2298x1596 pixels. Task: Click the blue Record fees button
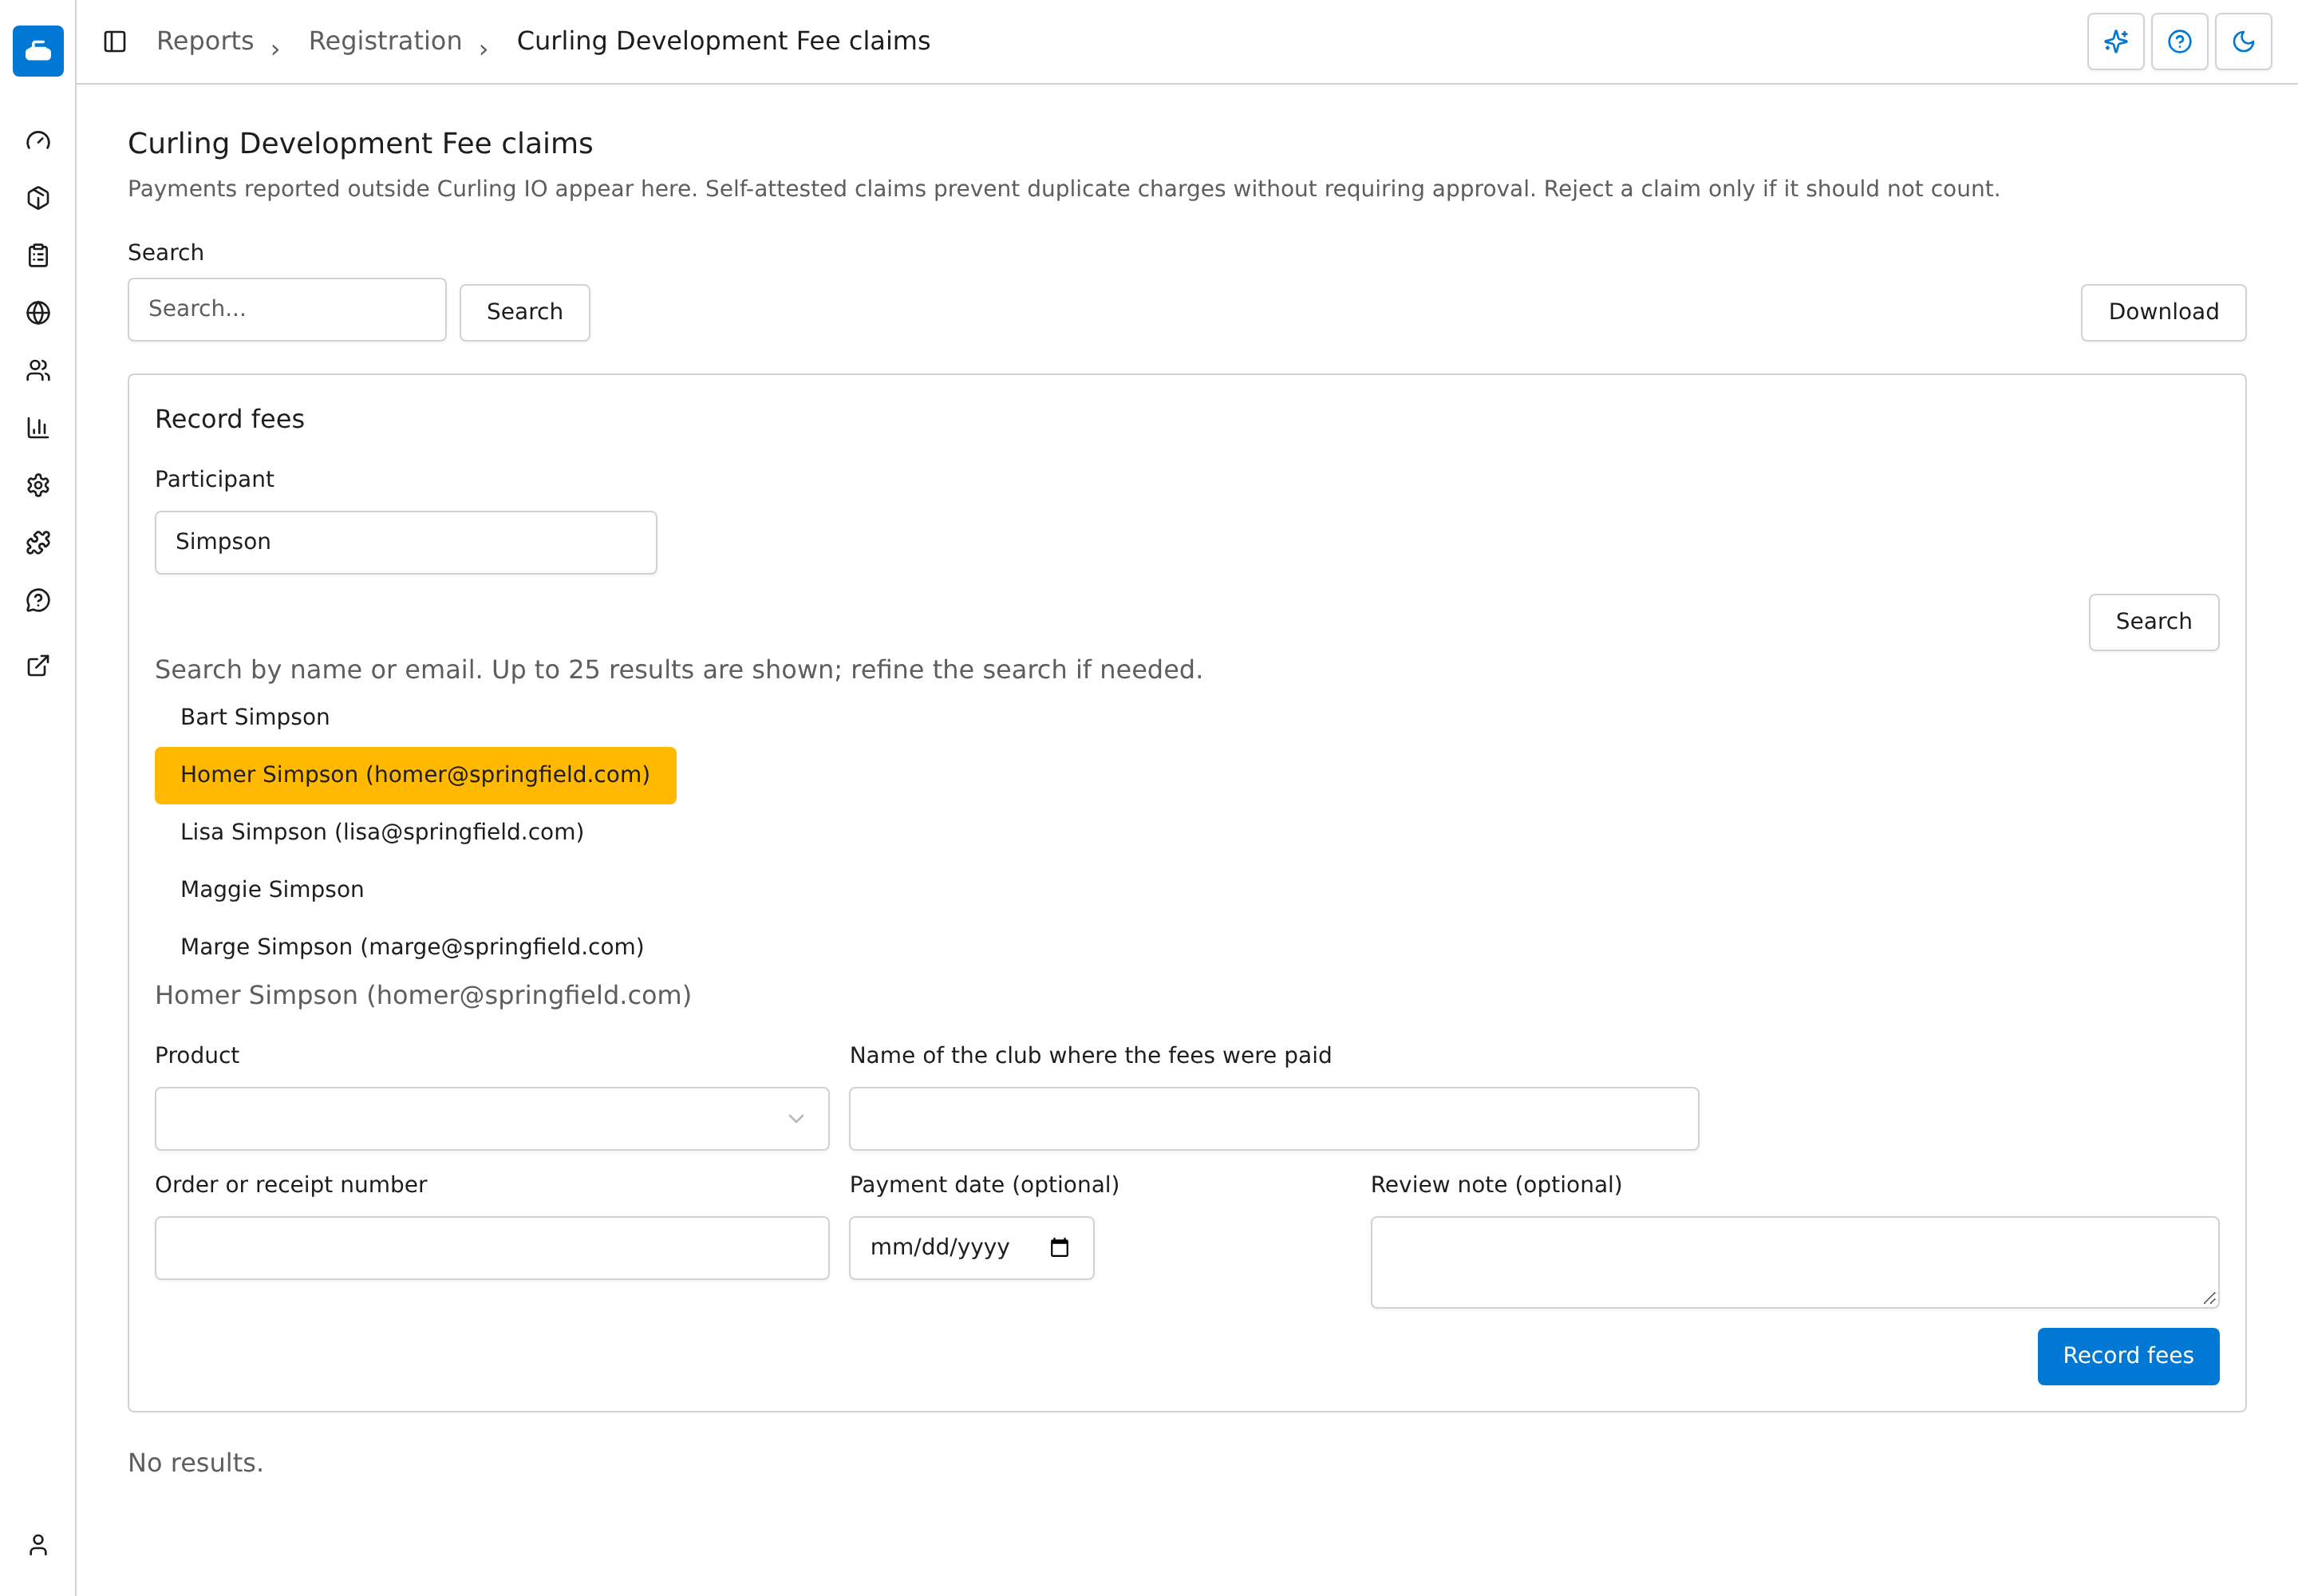[2129, 1356]
